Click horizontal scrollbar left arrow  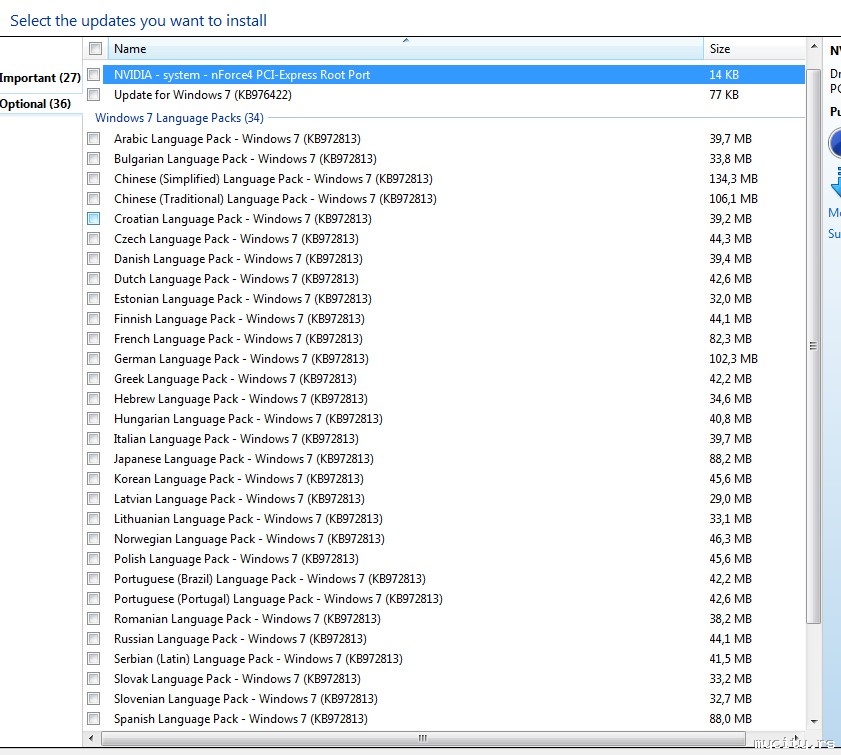(91, 738)
